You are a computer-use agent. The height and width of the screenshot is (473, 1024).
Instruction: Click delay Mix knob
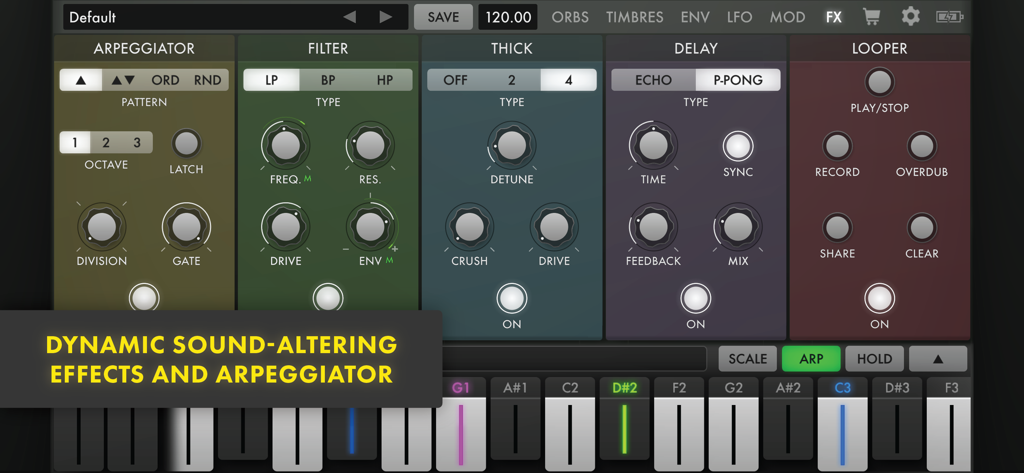(x=738, y=227)
